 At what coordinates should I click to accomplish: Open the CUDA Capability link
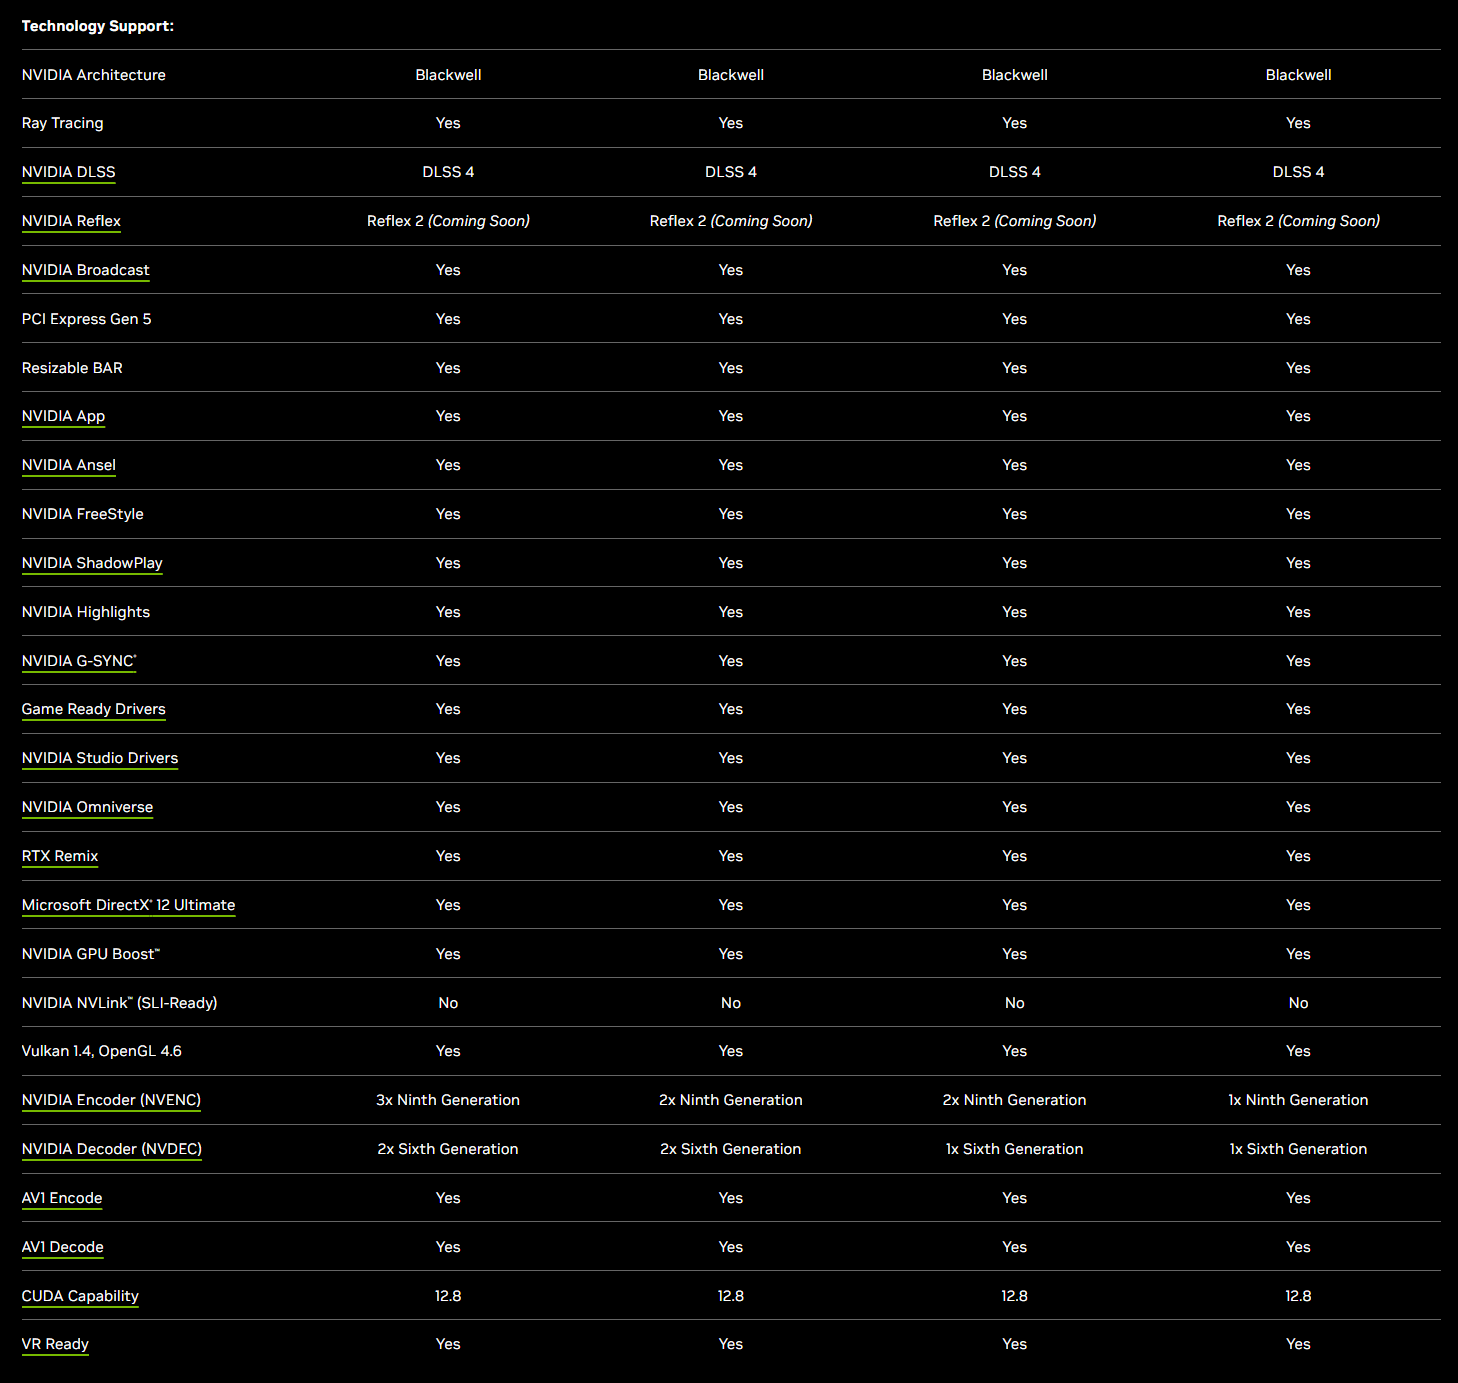tap(80, 1296)
